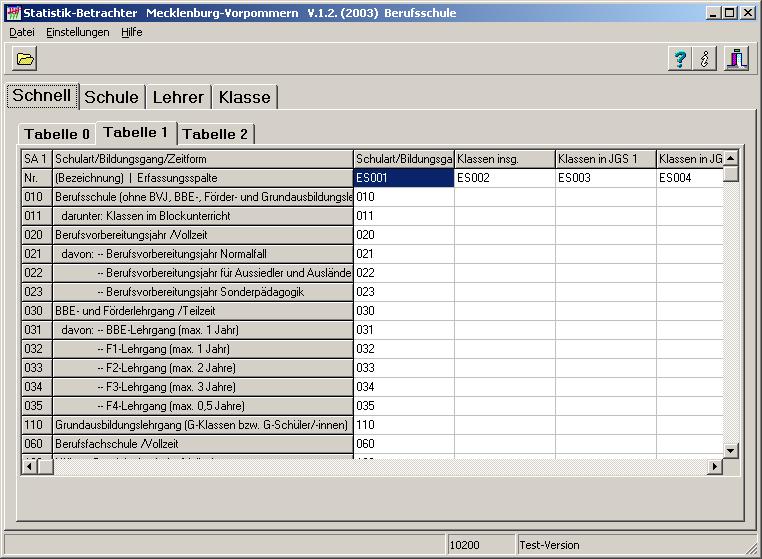Select the Tabelle 0 tab
This screenshot has width=762, height=559.
click(57, 134)
